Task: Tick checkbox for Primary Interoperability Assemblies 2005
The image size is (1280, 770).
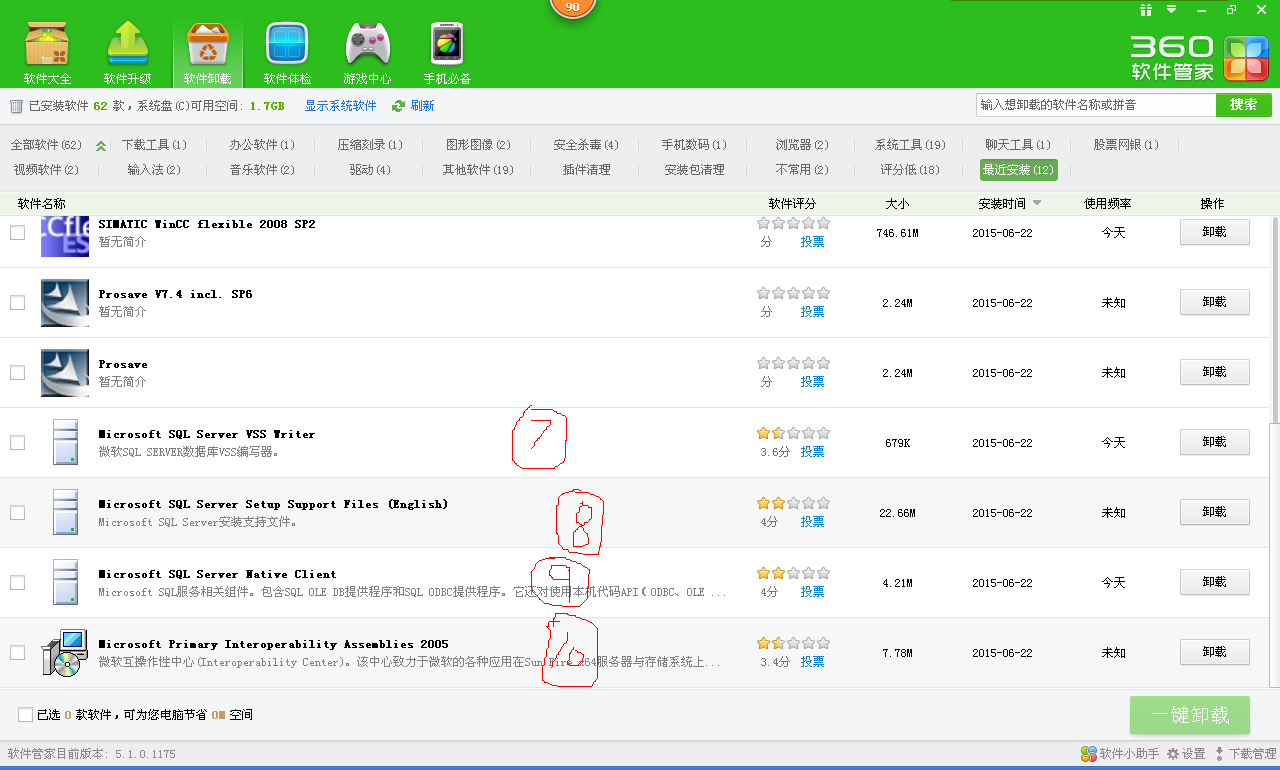Action: [x=17, y=653]
